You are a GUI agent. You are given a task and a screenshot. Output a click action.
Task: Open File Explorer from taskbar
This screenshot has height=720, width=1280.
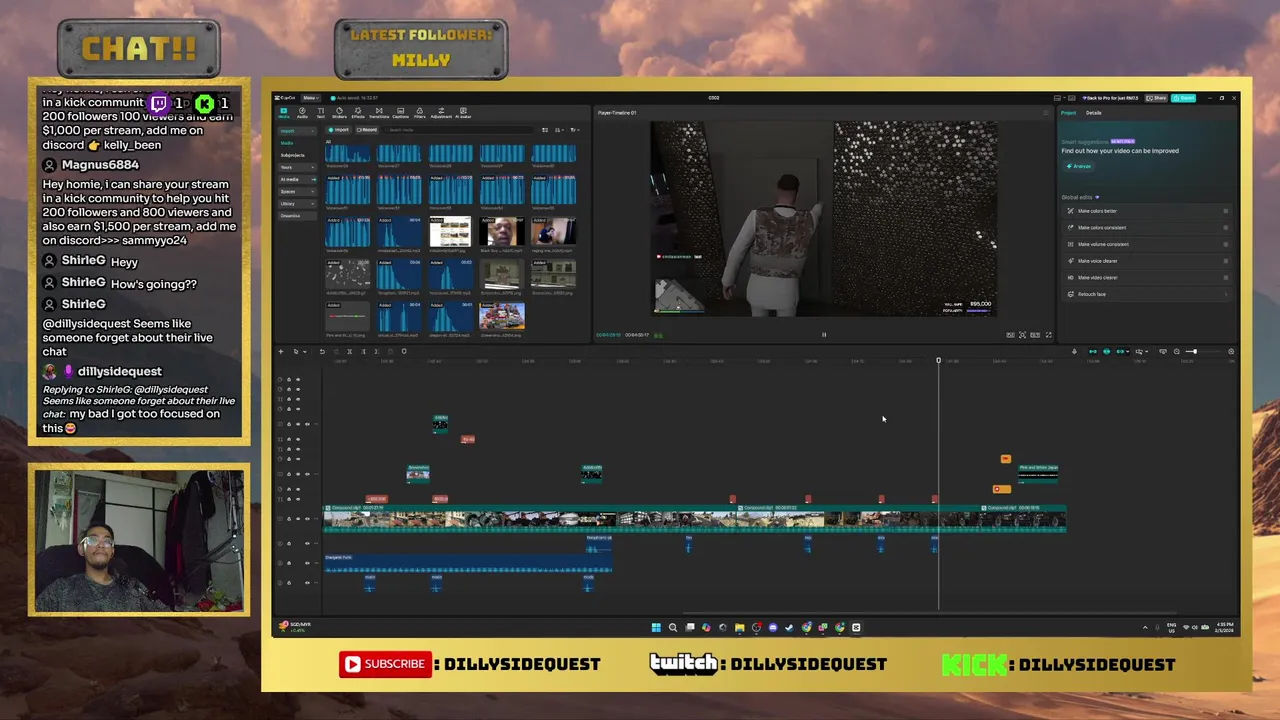(739, 627)
